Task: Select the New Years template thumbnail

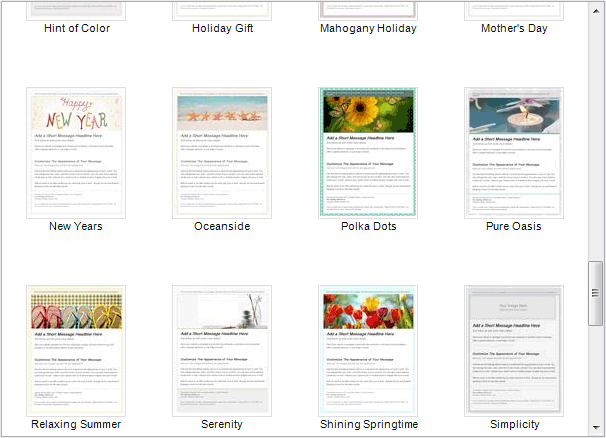Action: (76, 152)
